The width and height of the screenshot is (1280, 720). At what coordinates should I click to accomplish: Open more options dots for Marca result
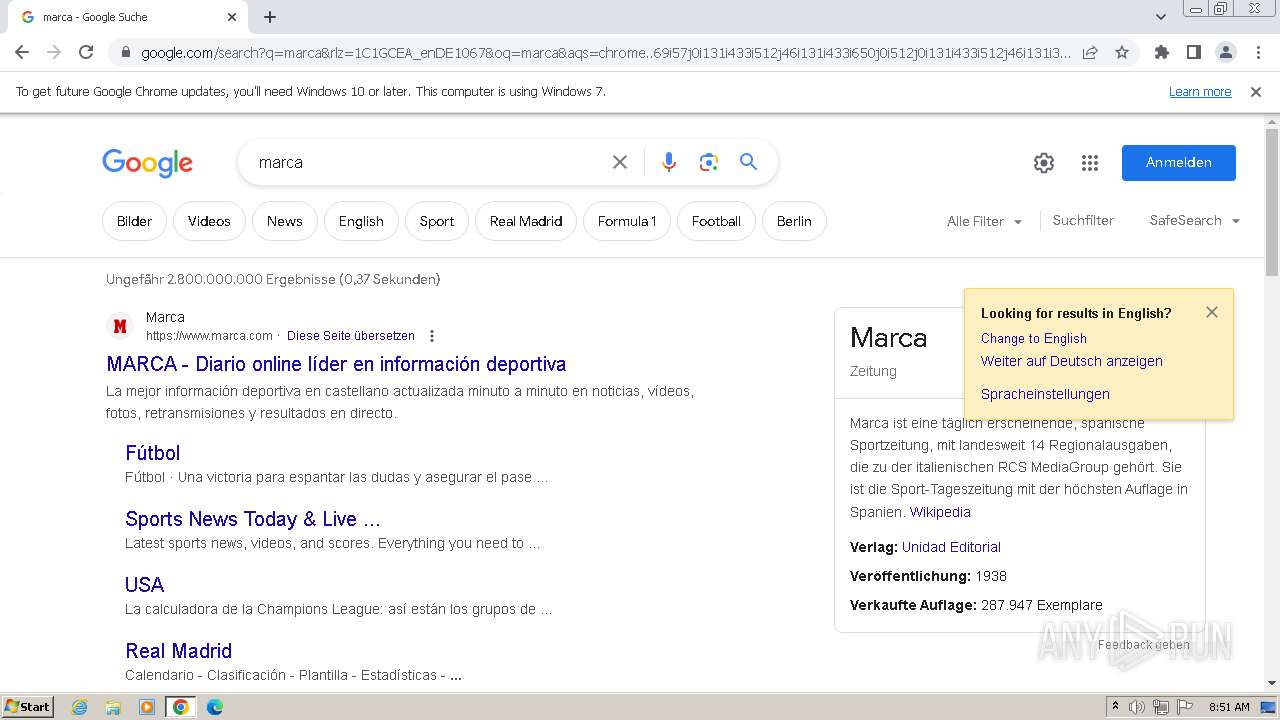coord(432,336)
